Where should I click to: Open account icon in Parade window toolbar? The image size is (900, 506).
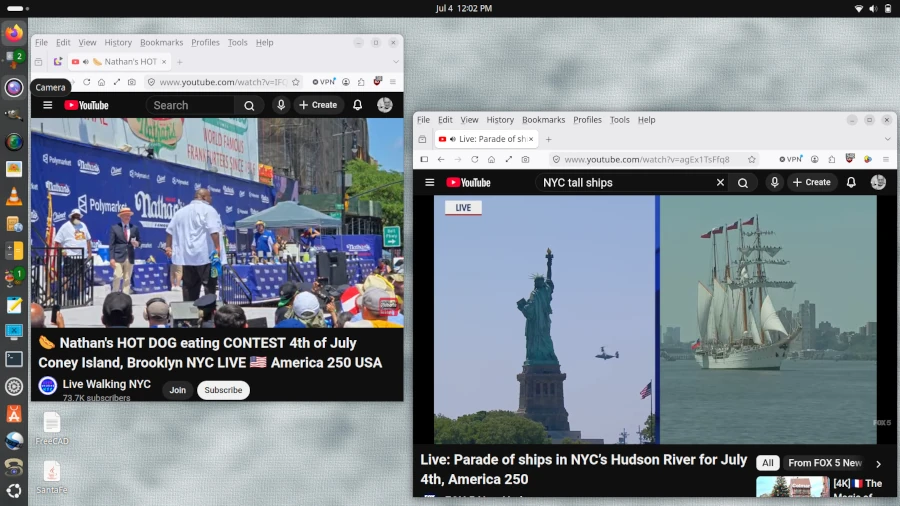814,159
